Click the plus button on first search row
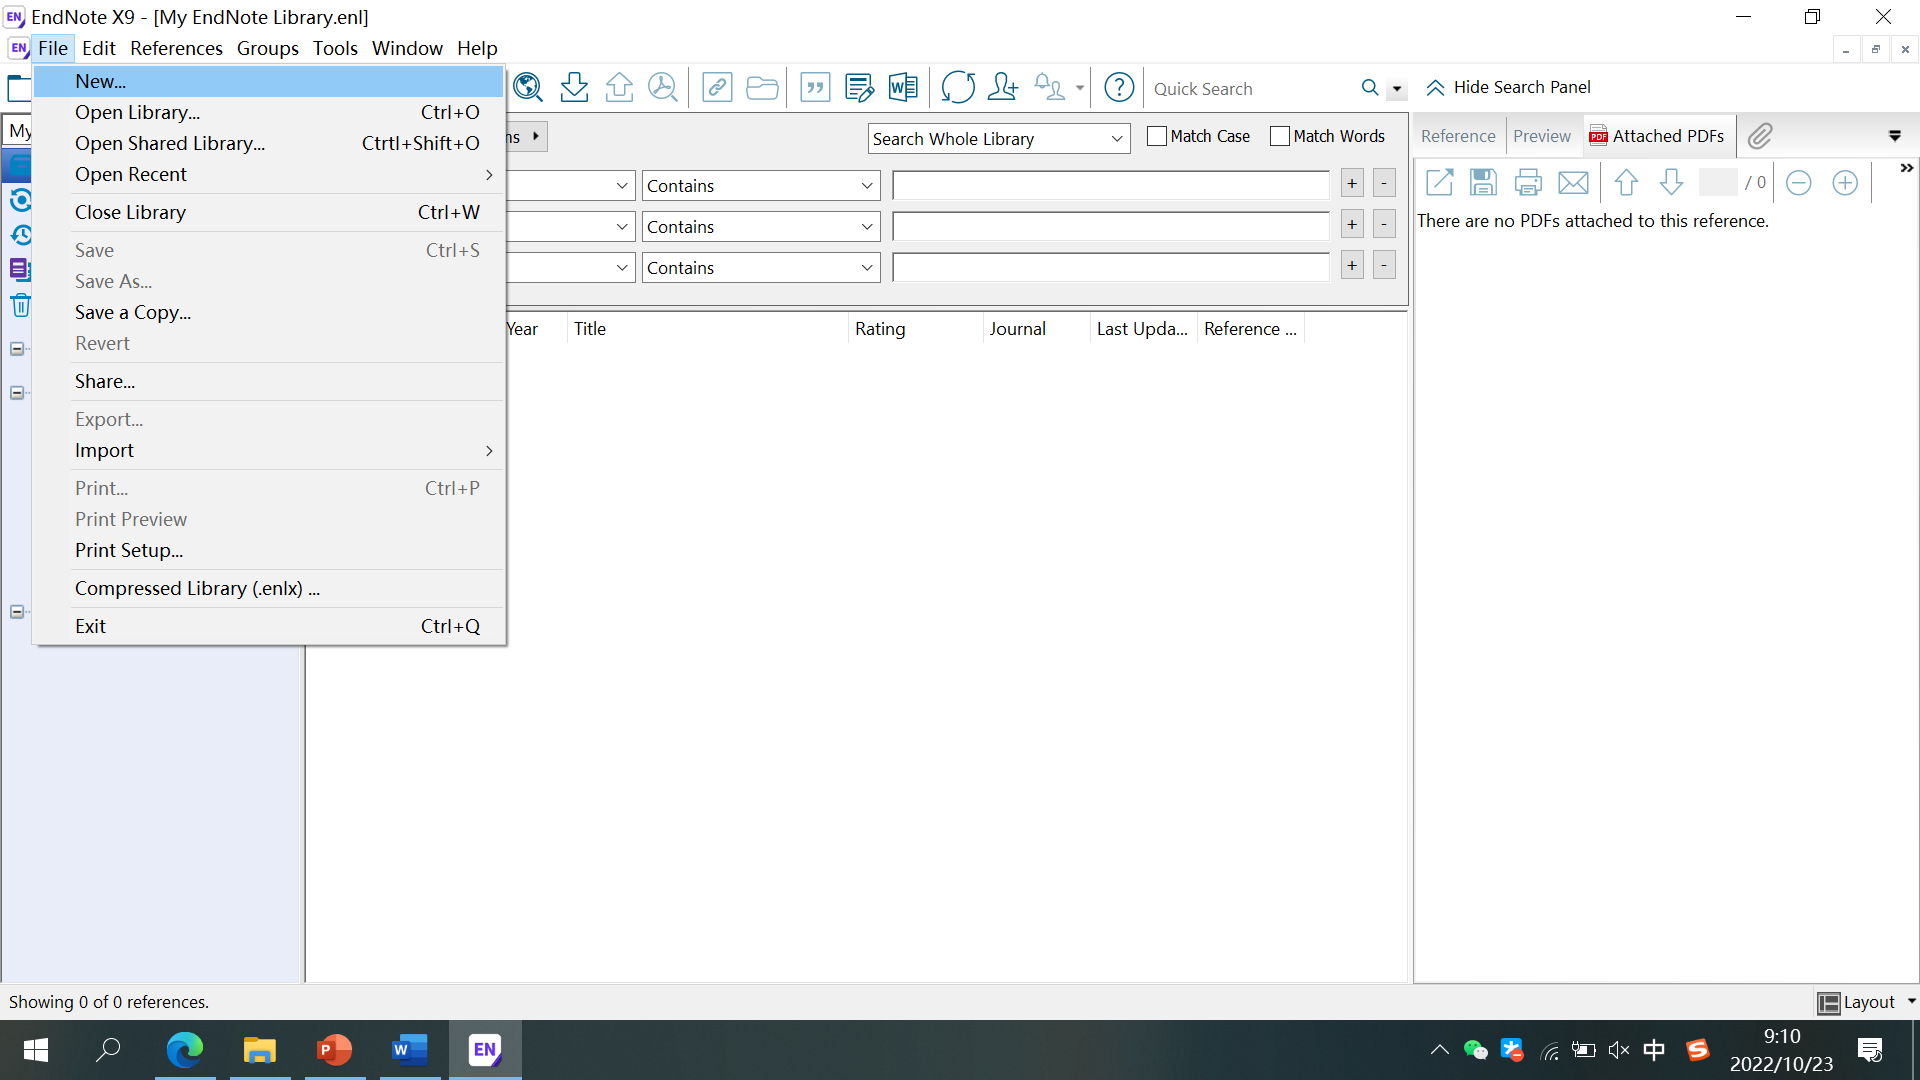Screen dimensions: 1920x1080 click(1352, 184)
